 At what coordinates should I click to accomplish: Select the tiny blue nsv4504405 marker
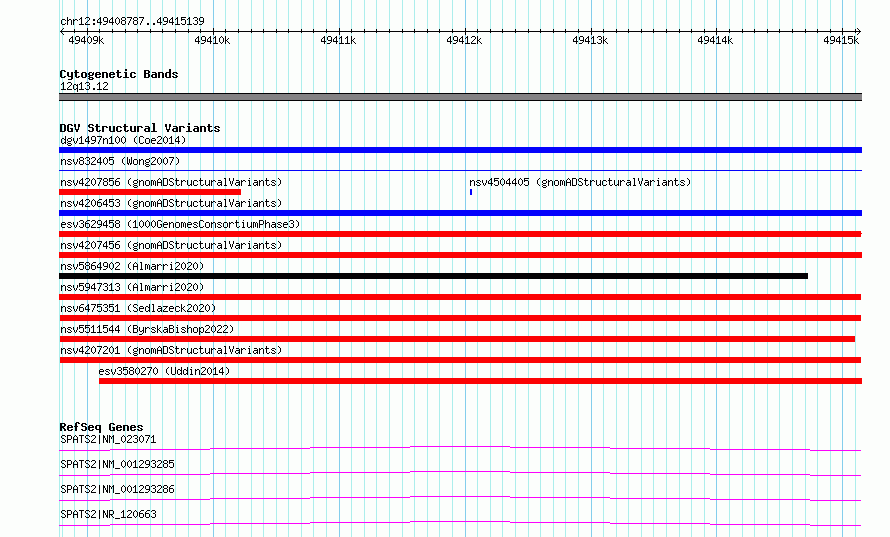pos(471,192)
